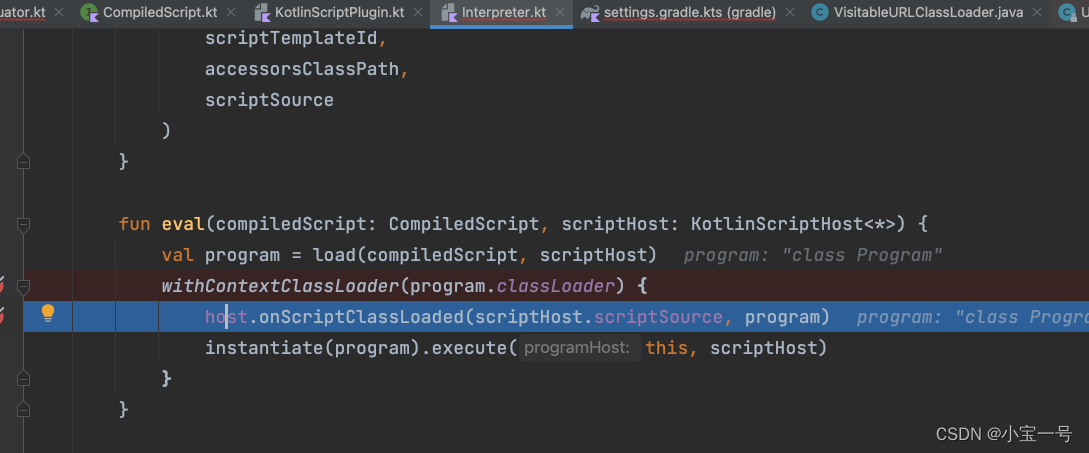The width and height of the screenshot is (1089, 453).
Task: Click the Gradle elephant icon on settings.gradle.kts tab
Action: point(590,12)
